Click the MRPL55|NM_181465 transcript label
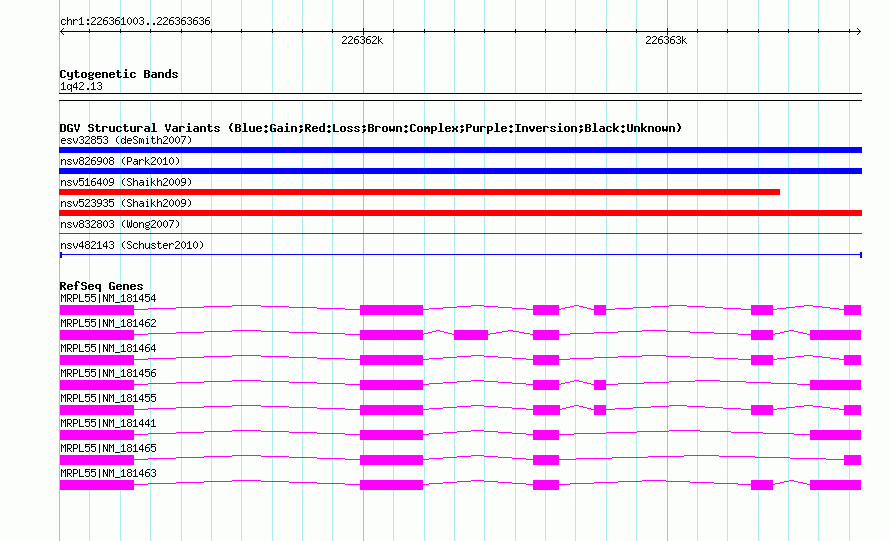890x541 pixels. coord(108,448)
